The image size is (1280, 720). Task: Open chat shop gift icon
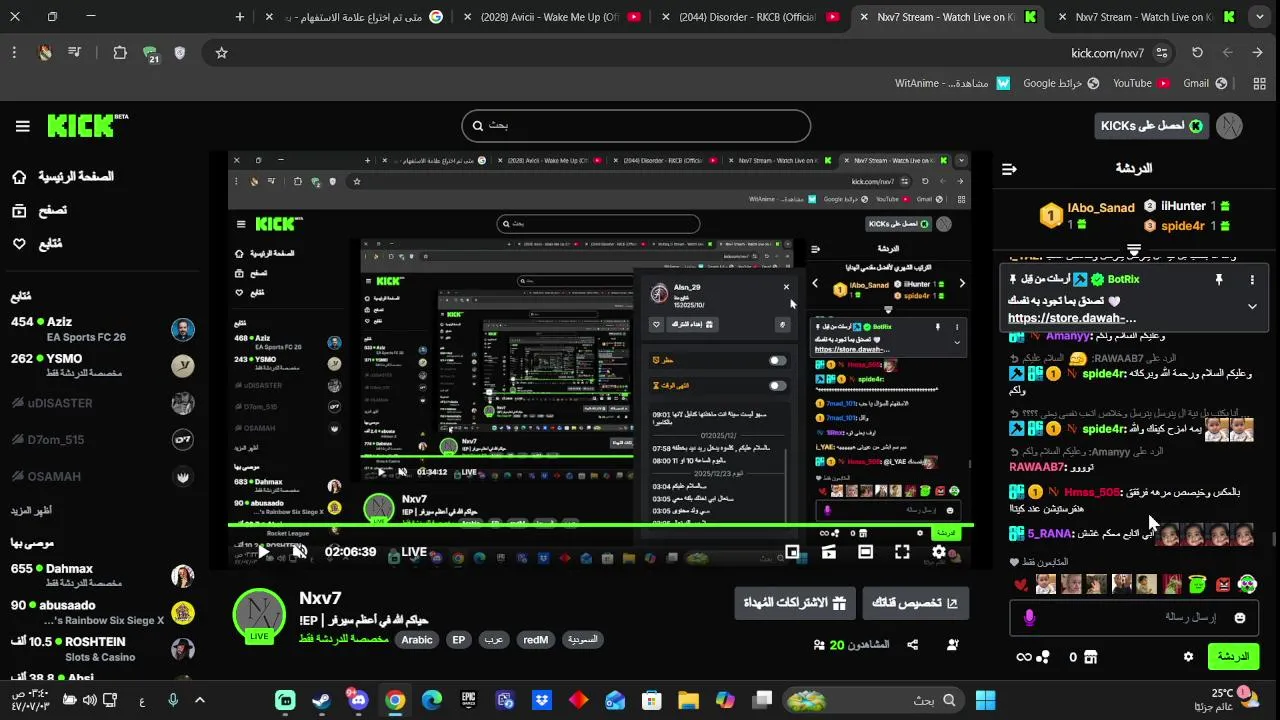click(1091, 657)
